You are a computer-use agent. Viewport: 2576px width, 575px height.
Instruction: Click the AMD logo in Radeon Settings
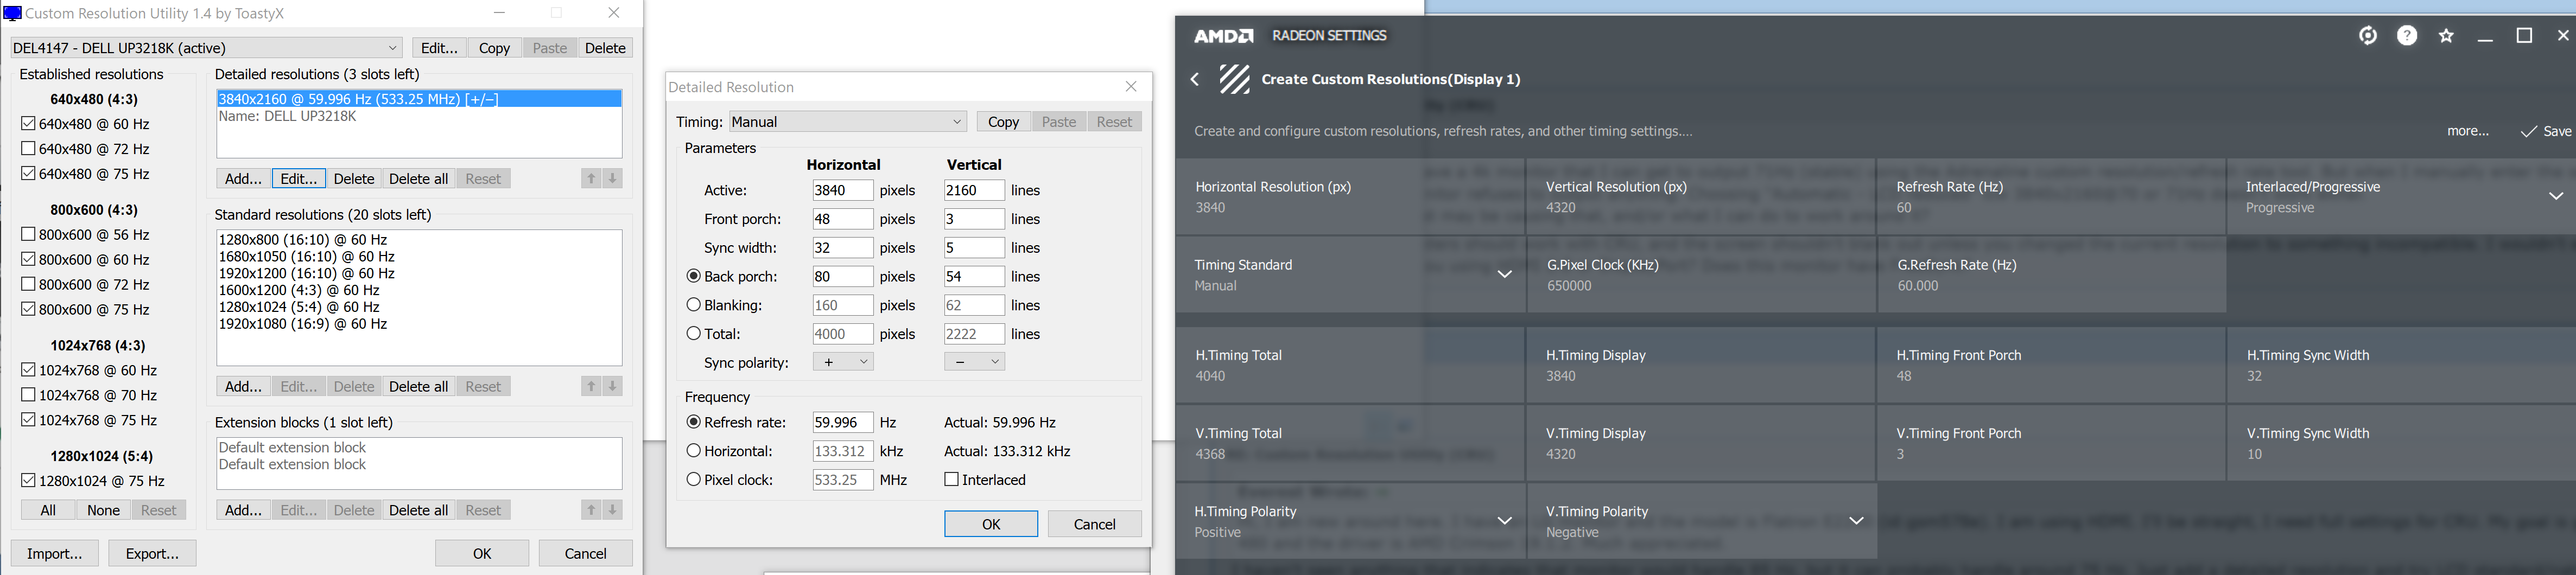[1223, 36]
